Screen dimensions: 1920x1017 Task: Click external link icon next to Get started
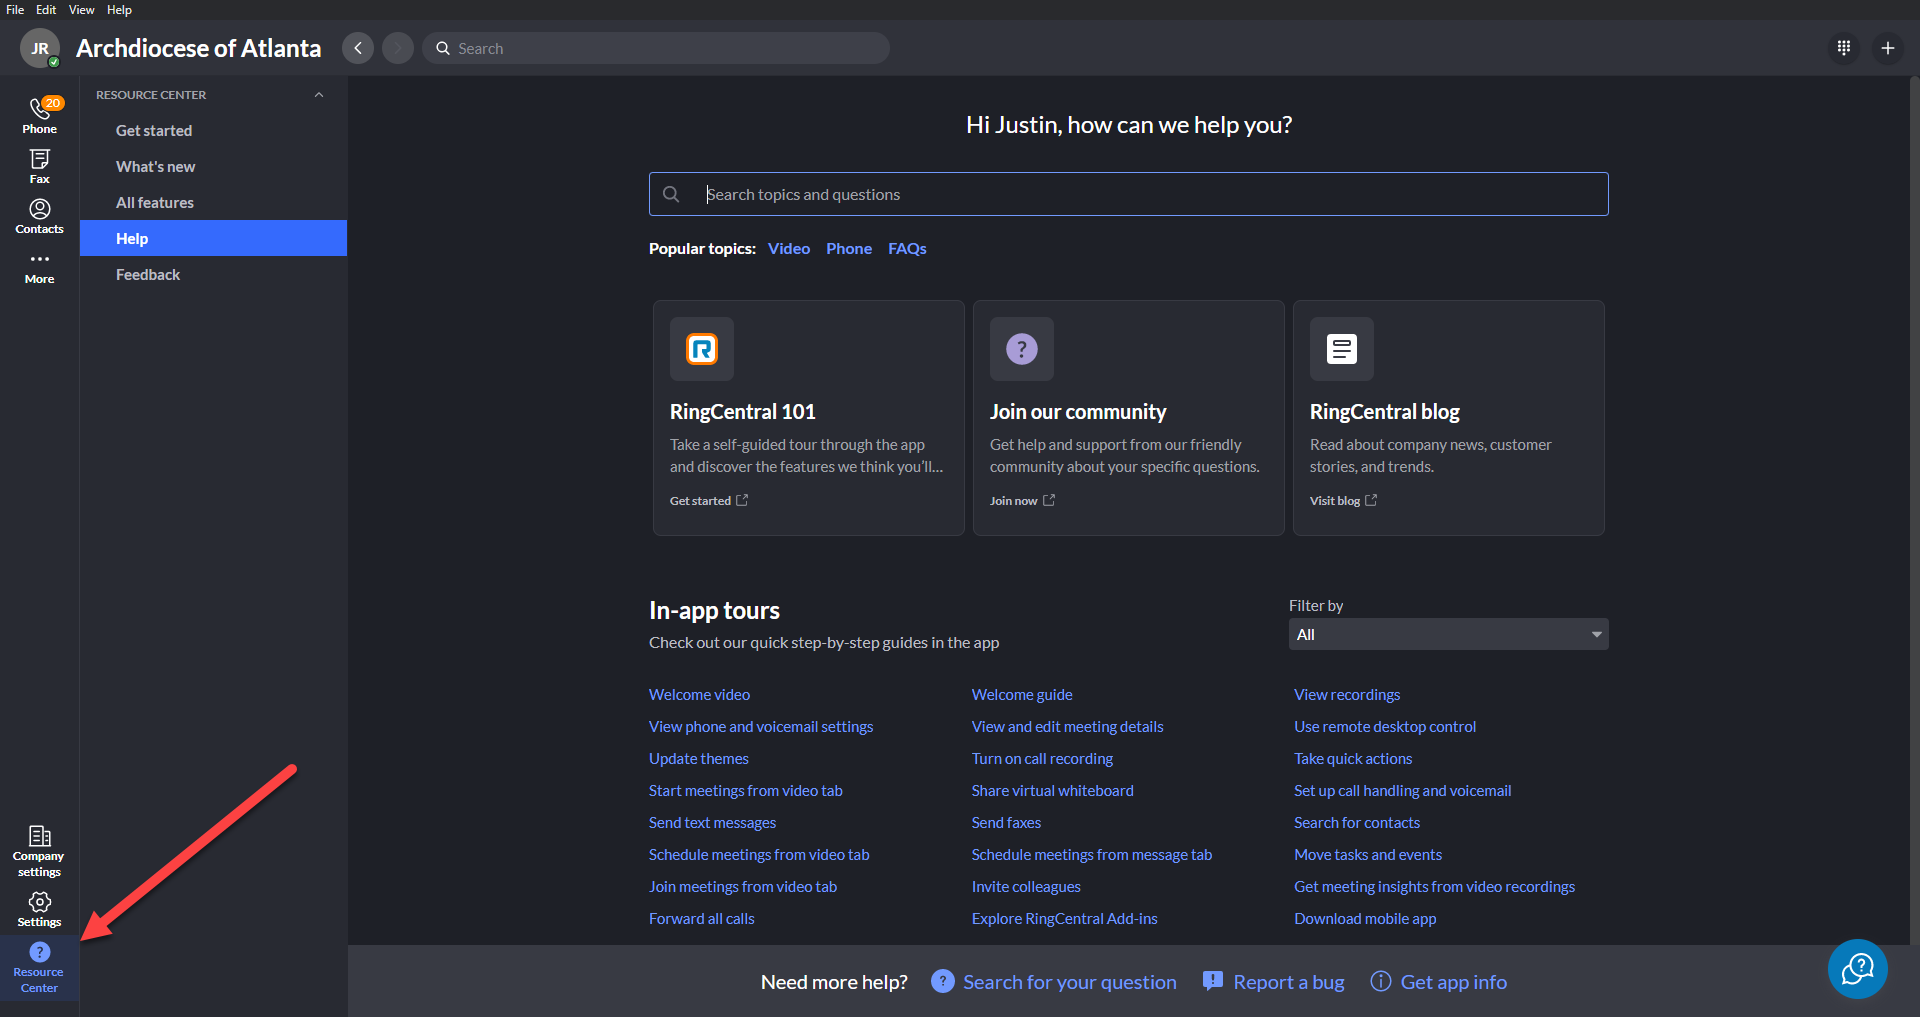coord(742,500)
